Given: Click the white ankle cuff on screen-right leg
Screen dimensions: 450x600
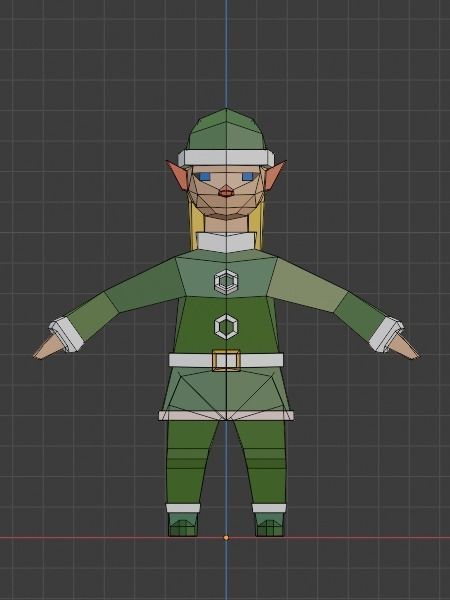Looking at the screenshot, I should [269, 508].
